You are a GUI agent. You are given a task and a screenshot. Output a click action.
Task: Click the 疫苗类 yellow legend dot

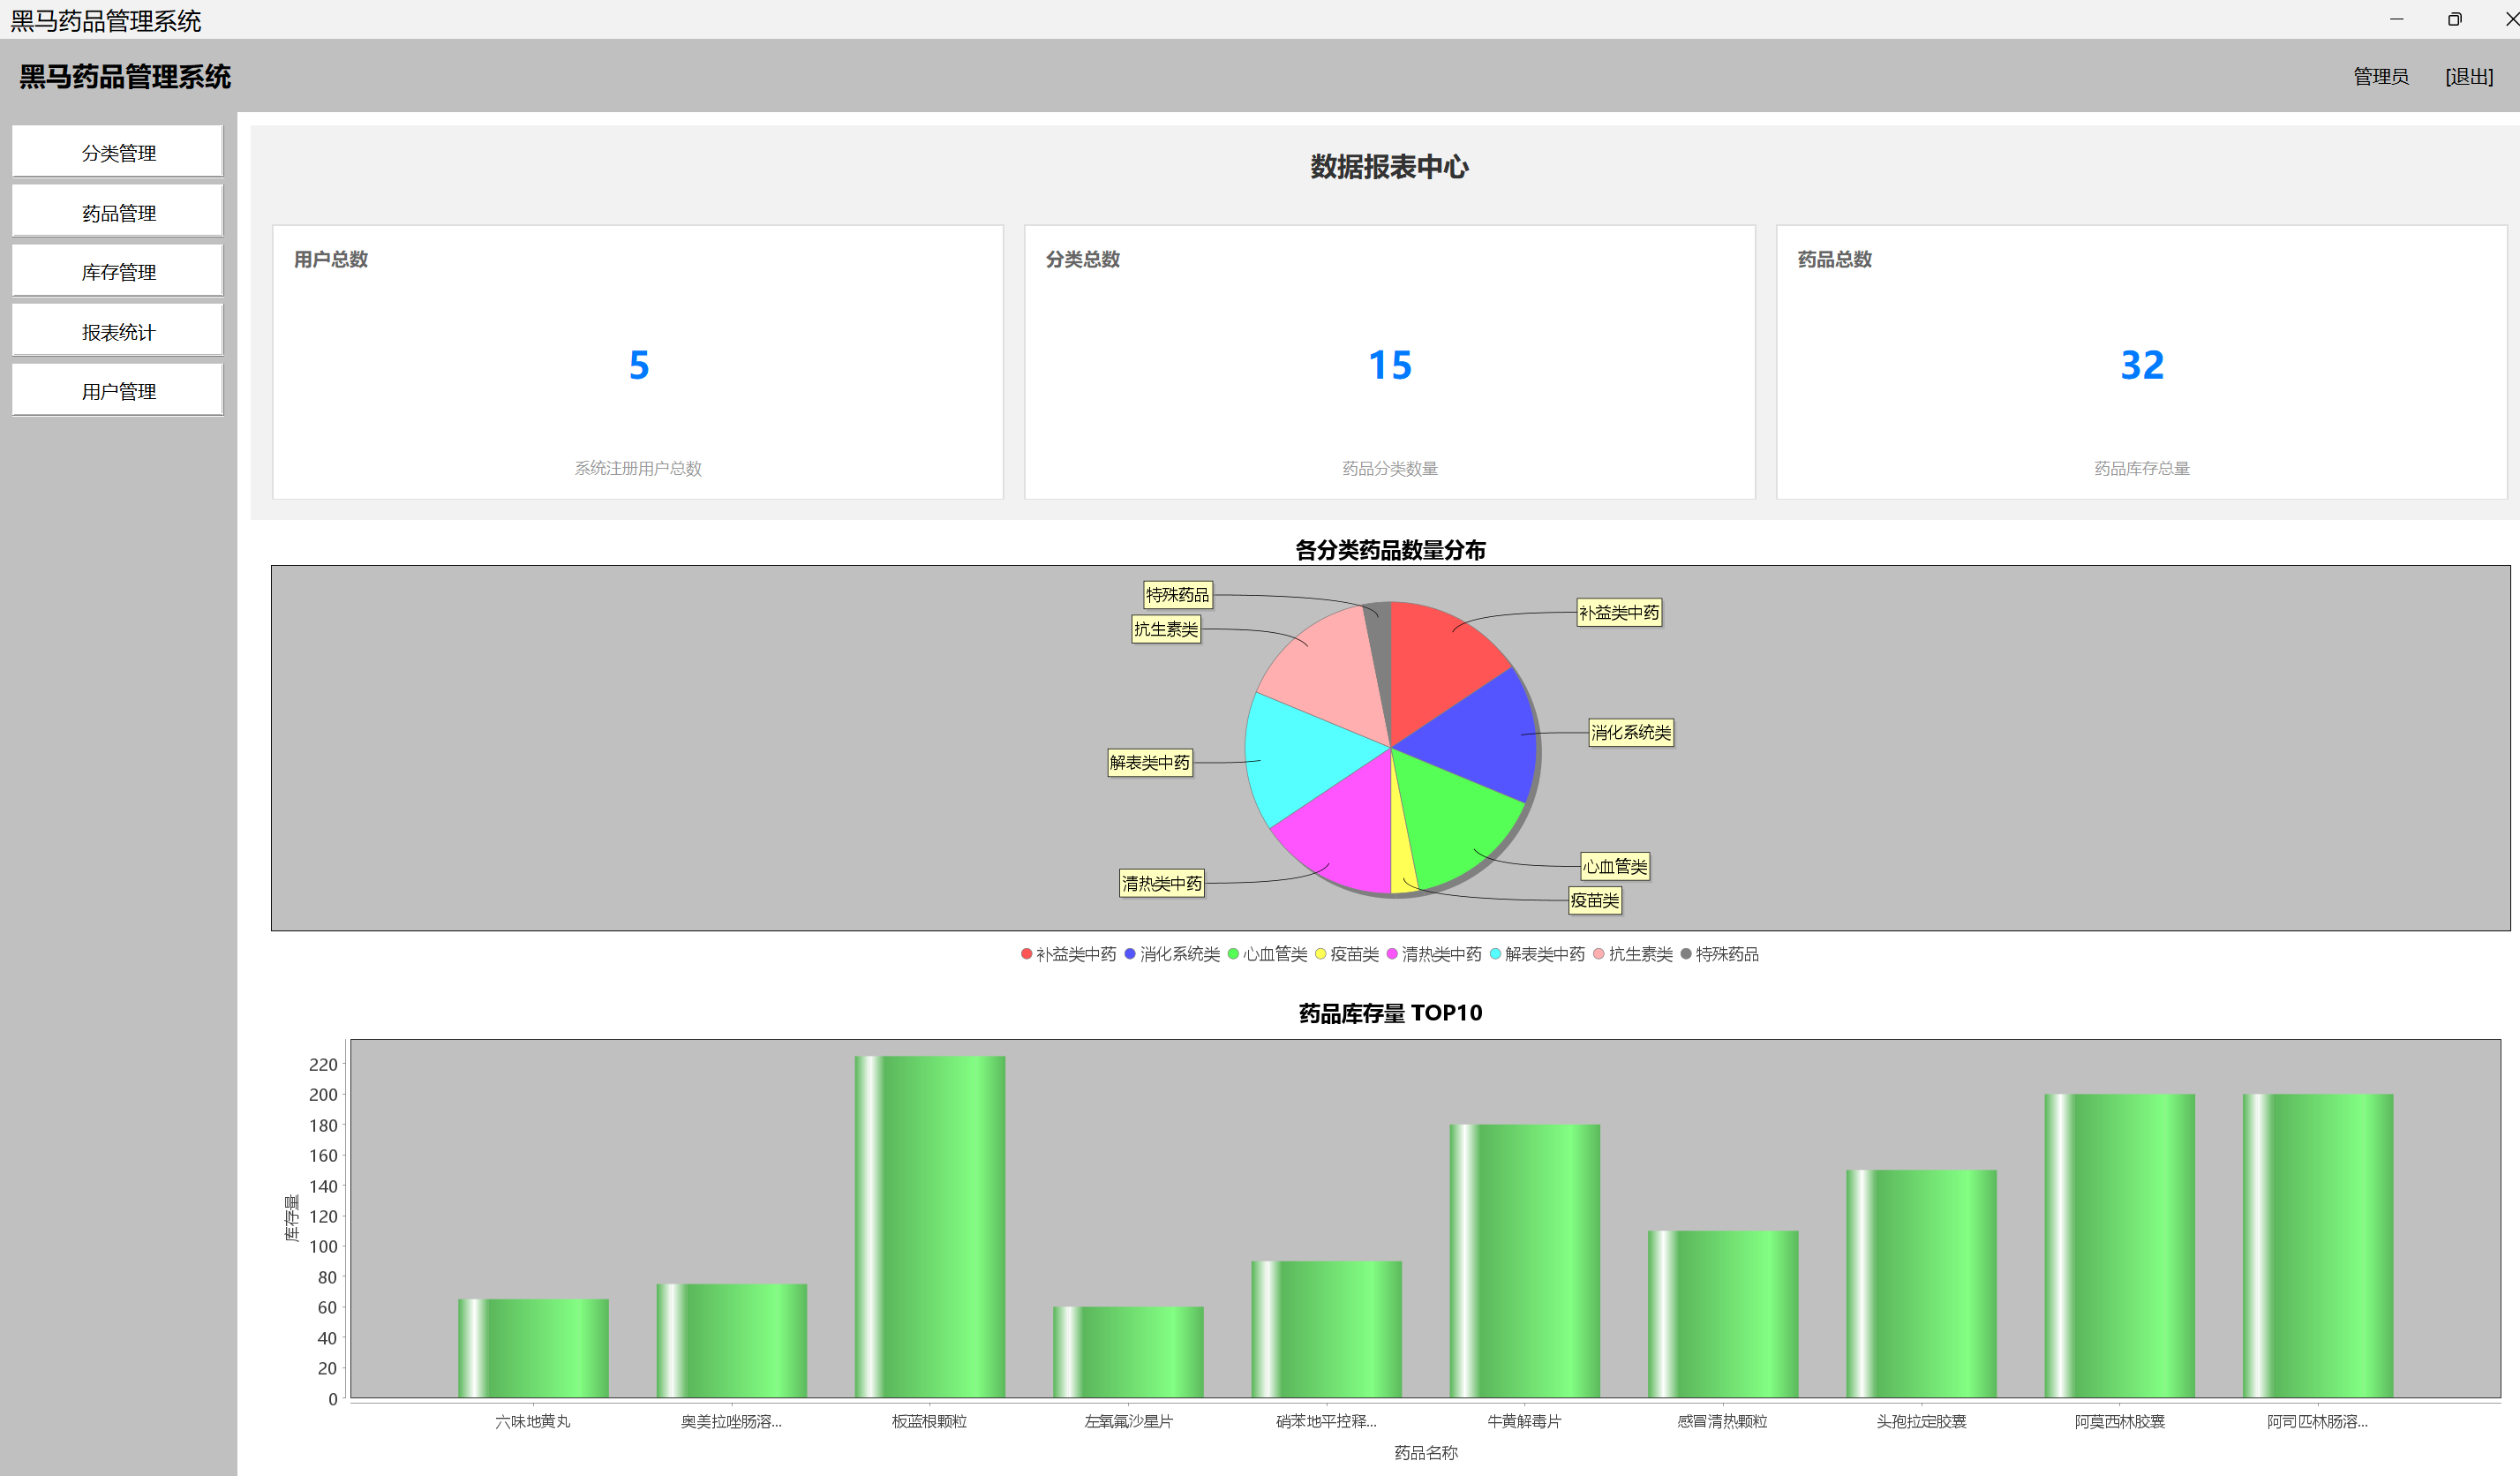pos(1320,954)
